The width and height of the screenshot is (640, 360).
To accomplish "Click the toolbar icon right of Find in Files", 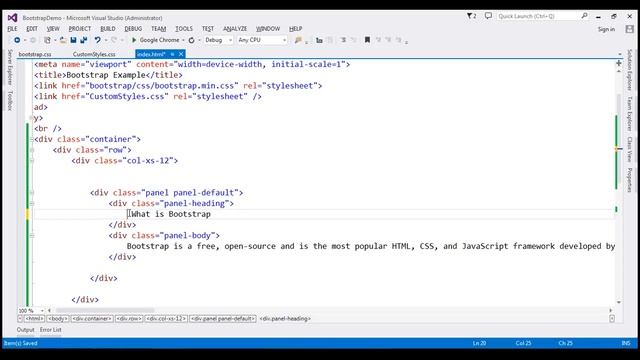I will [319, 40].
